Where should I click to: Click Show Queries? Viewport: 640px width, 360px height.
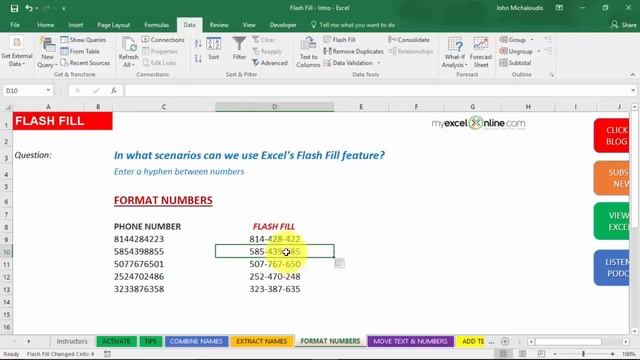click(83, 40)
